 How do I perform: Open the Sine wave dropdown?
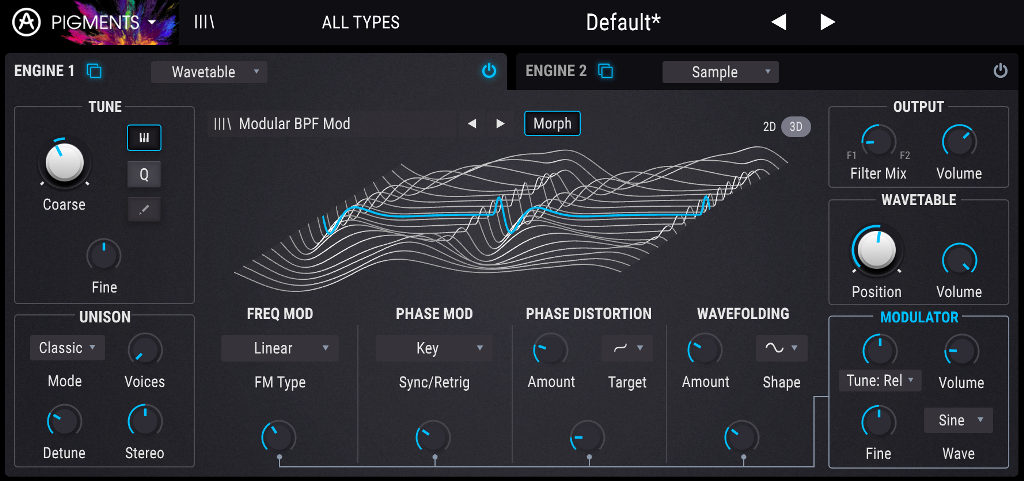tap(958, 420)
